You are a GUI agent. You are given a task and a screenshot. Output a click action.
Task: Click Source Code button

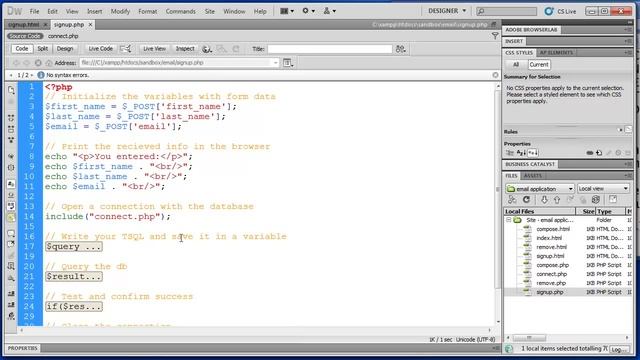[x=24, y=36]
